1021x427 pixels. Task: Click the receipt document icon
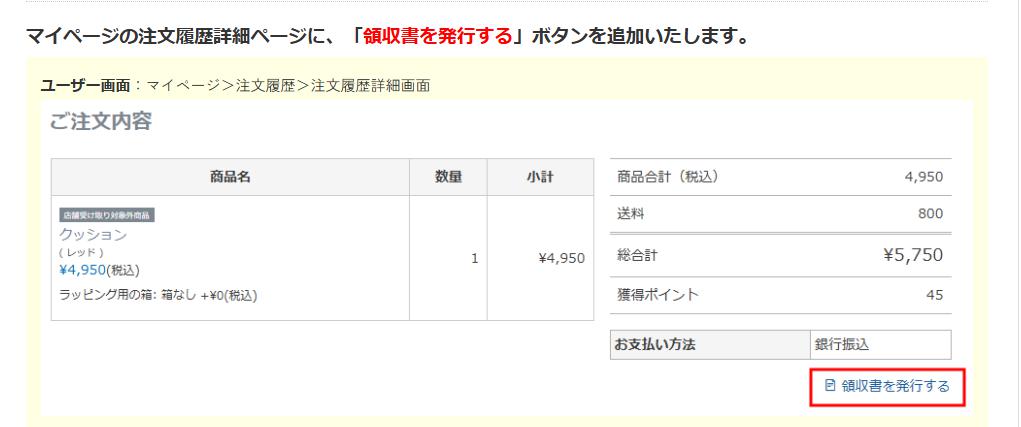click(x=830, y=385)
